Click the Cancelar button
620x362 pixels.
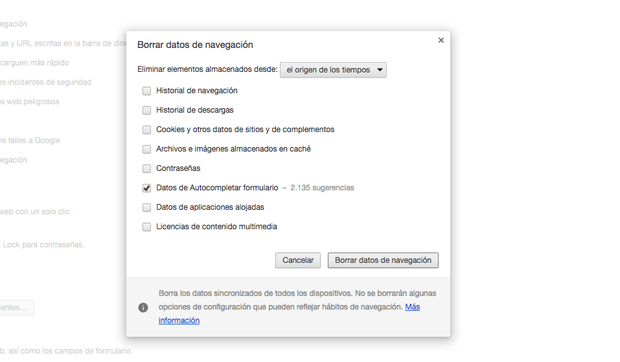click(298, 260)
